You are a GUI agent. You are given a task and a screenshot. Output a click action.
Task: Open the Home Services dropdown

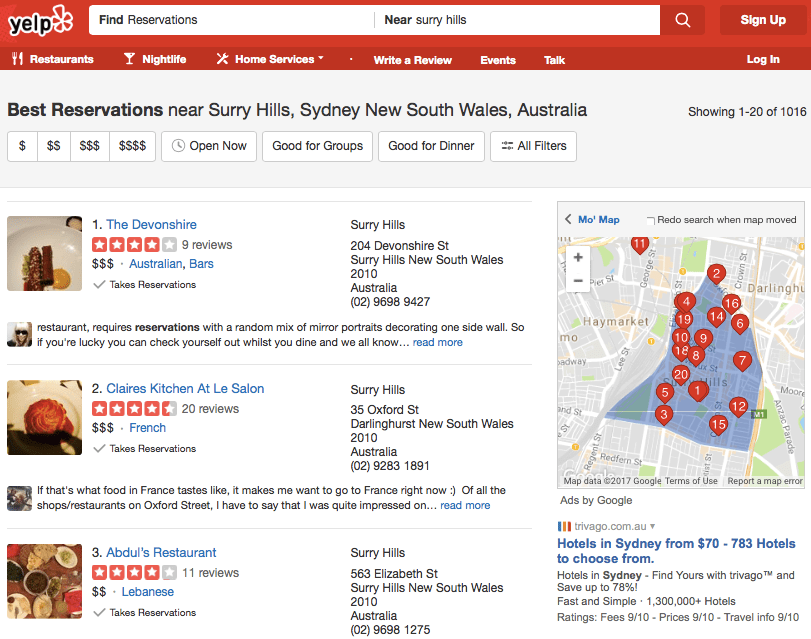pyautogui.click(x=269, y=59)
